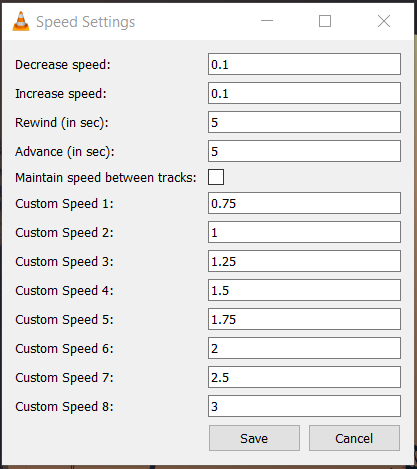Close the Speed Settings window
The height and width of the screenshot is (469, 417).
pyautogui.click(x=384, y=21)
